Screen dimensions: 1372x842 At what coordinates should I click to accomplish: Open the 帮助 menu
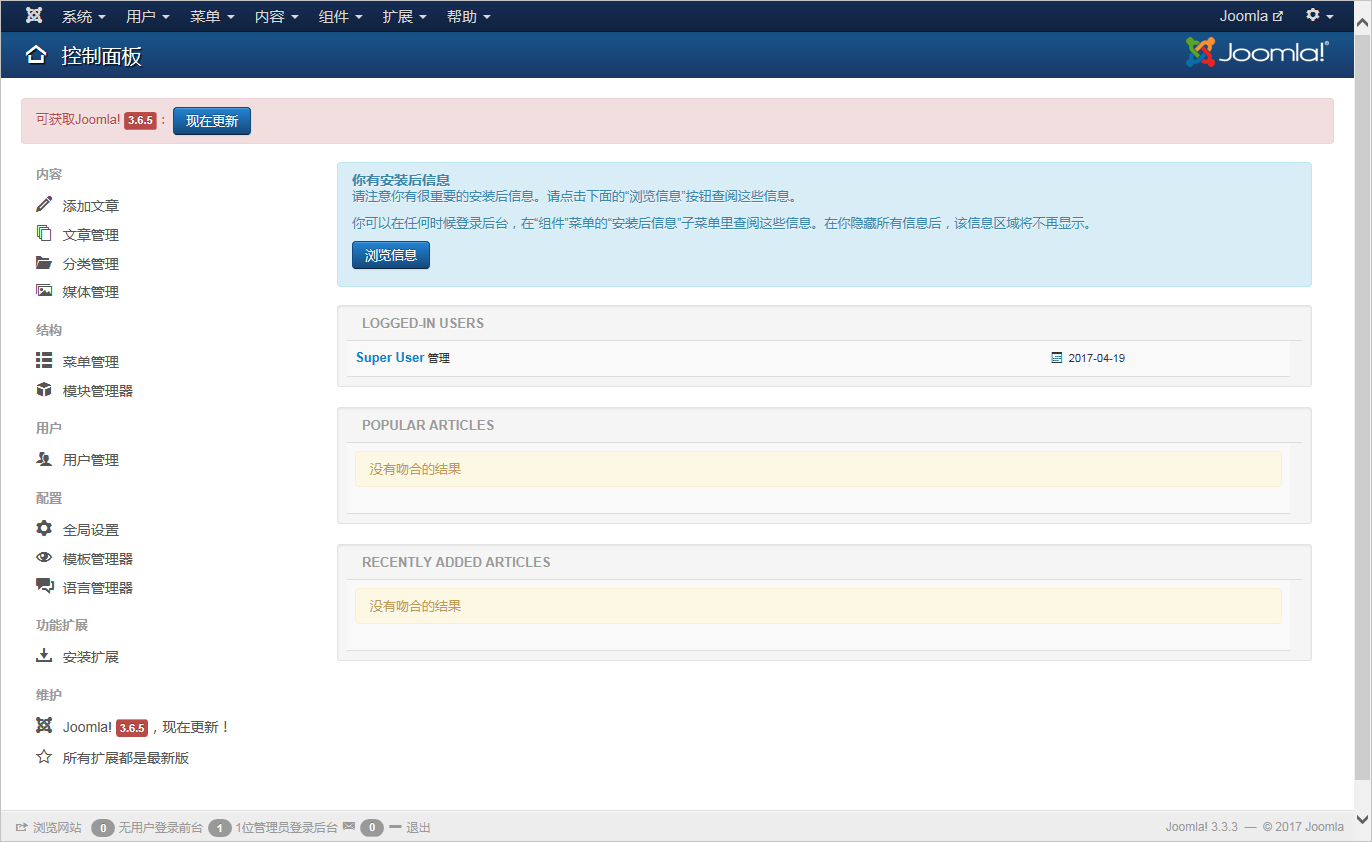click(468, 16)
